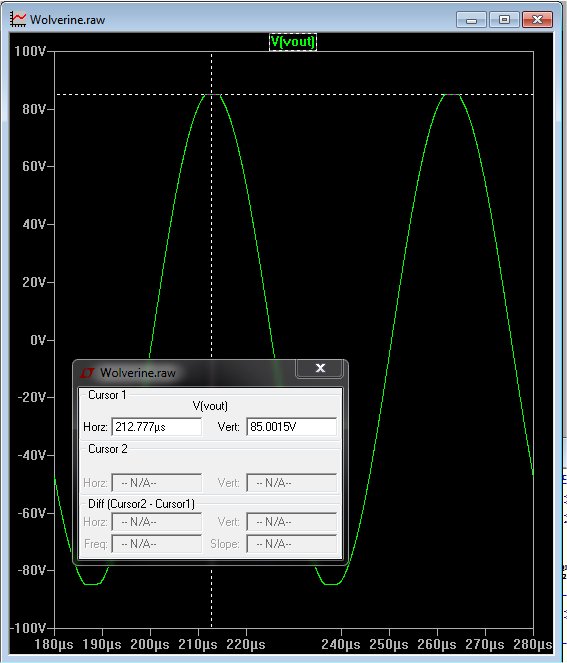The height and width of the screenshot is (663, 567).
Task: Click the V(vout) trace label
Action: pyautogui.click(x=293, y=42)
